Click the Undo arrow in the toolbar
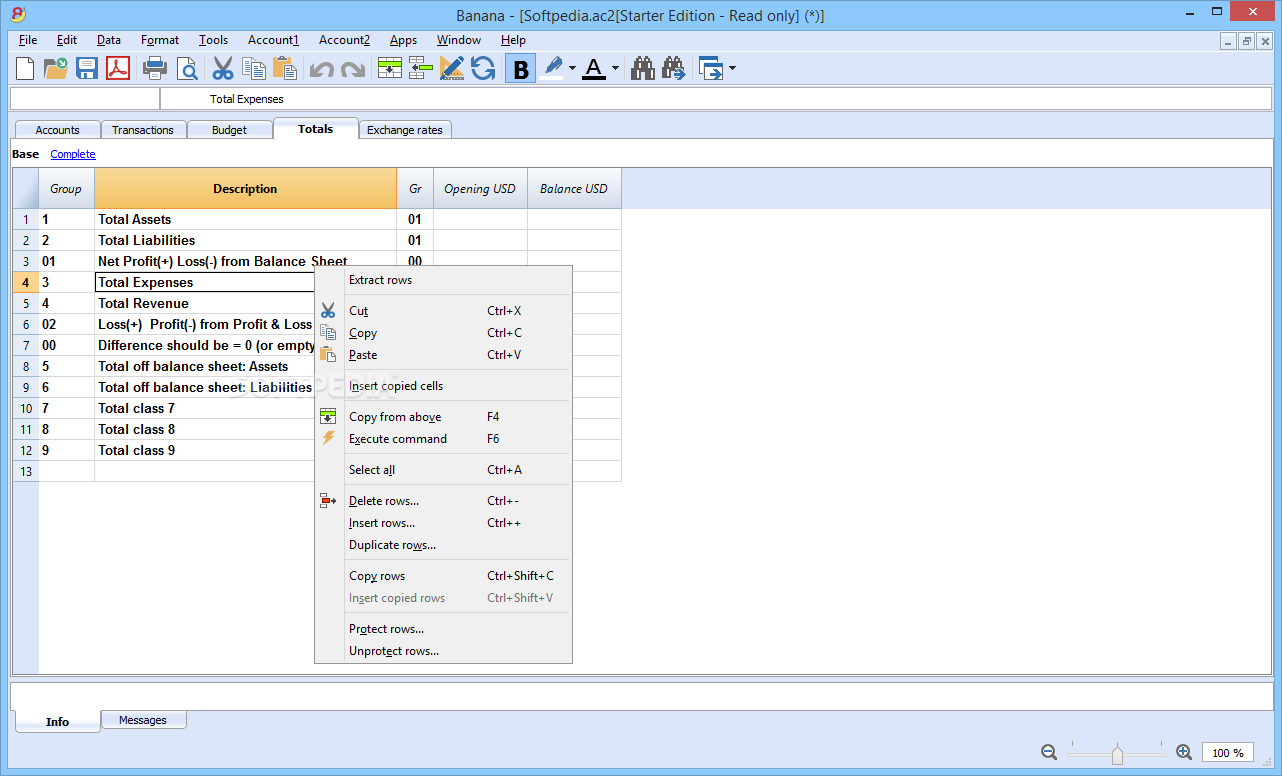This screenshot has width=1282, height=776. [x=321, y=69]
